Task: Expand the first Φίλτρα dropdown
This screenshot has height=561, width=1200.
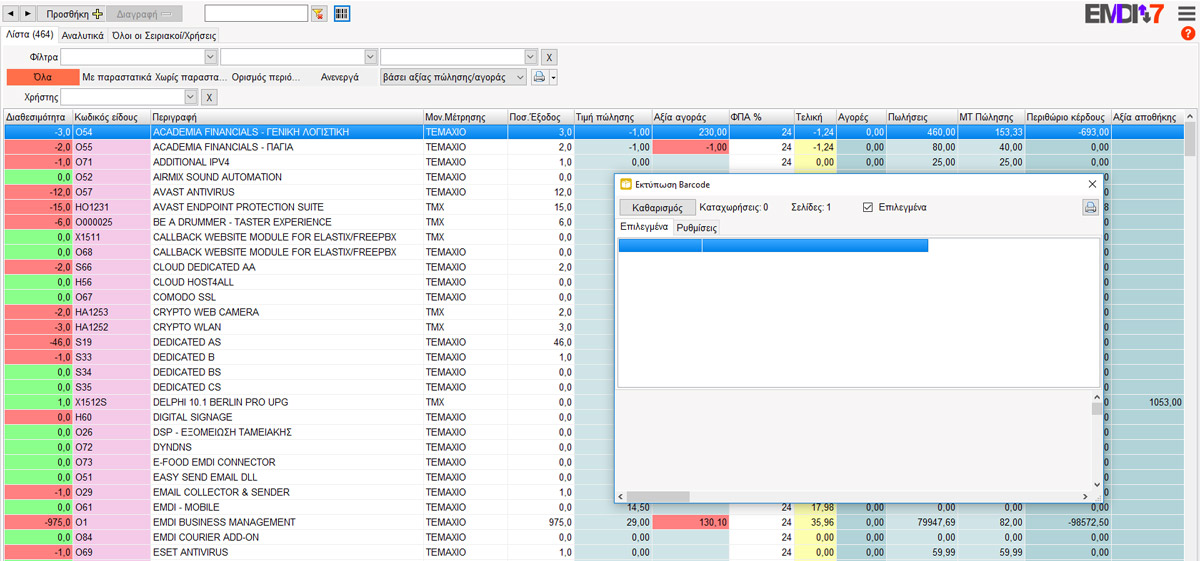Action: 210,57
